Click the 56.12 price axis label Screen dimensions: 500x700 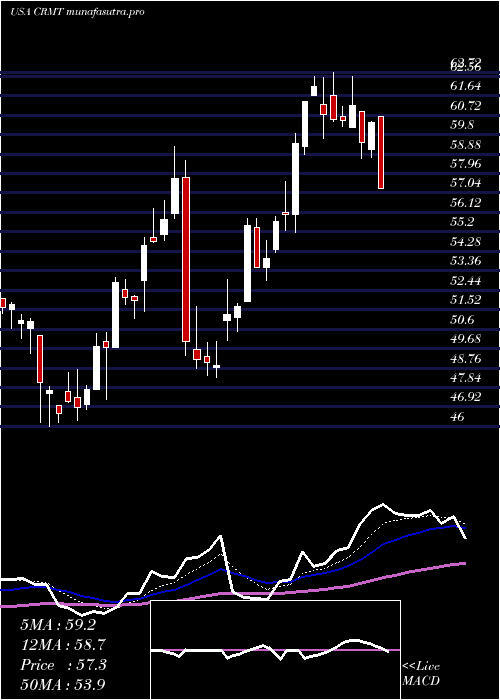pyautogui.click(x=466, y=202)
